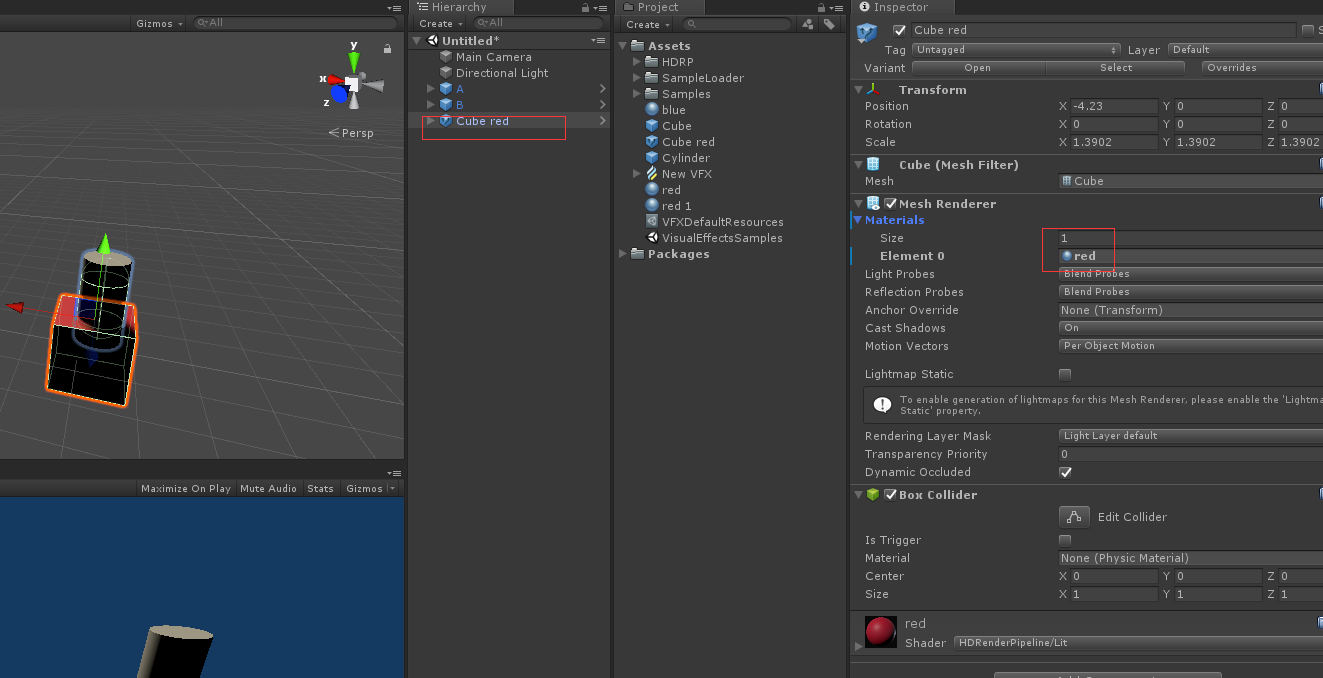Open the Gizmos menu in the Scene view

[155, 22]
